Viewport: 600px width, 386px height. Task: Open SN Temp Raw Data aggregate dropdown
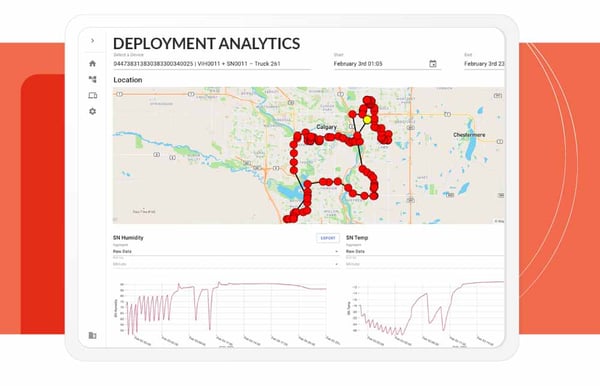click(425, 251)
